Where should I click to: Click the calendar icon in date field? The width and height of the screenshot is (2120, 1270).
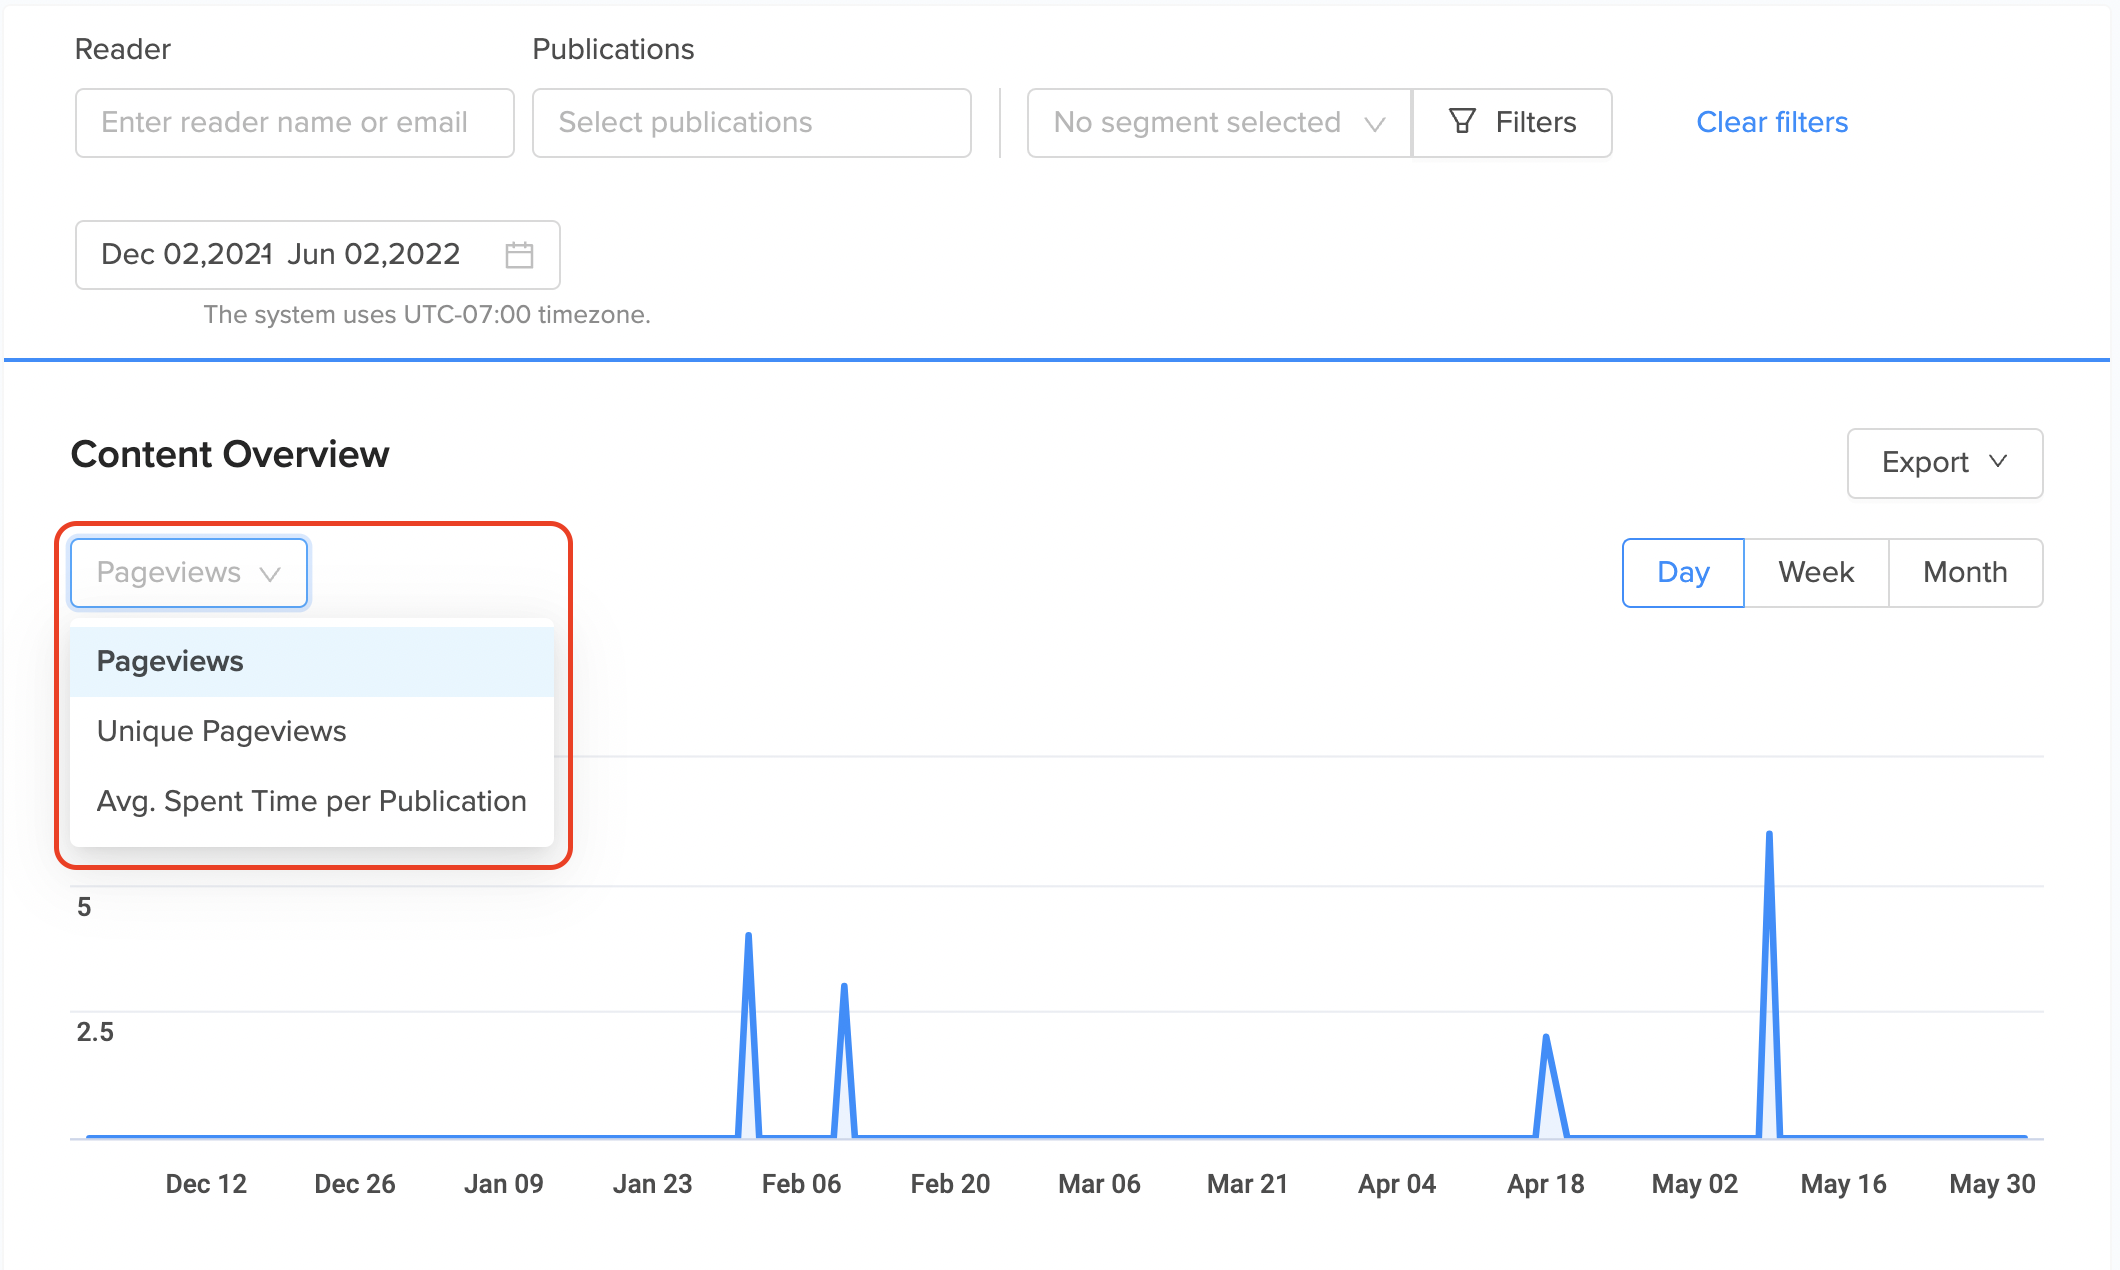(x=519, y=255)
